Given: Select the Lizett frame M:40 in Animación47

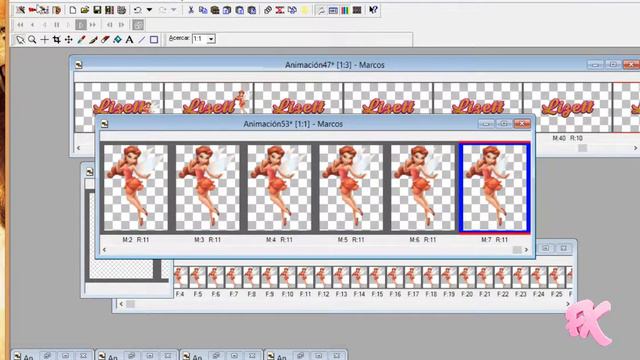Looking at the screenshot, I should [x=567, y=107].
